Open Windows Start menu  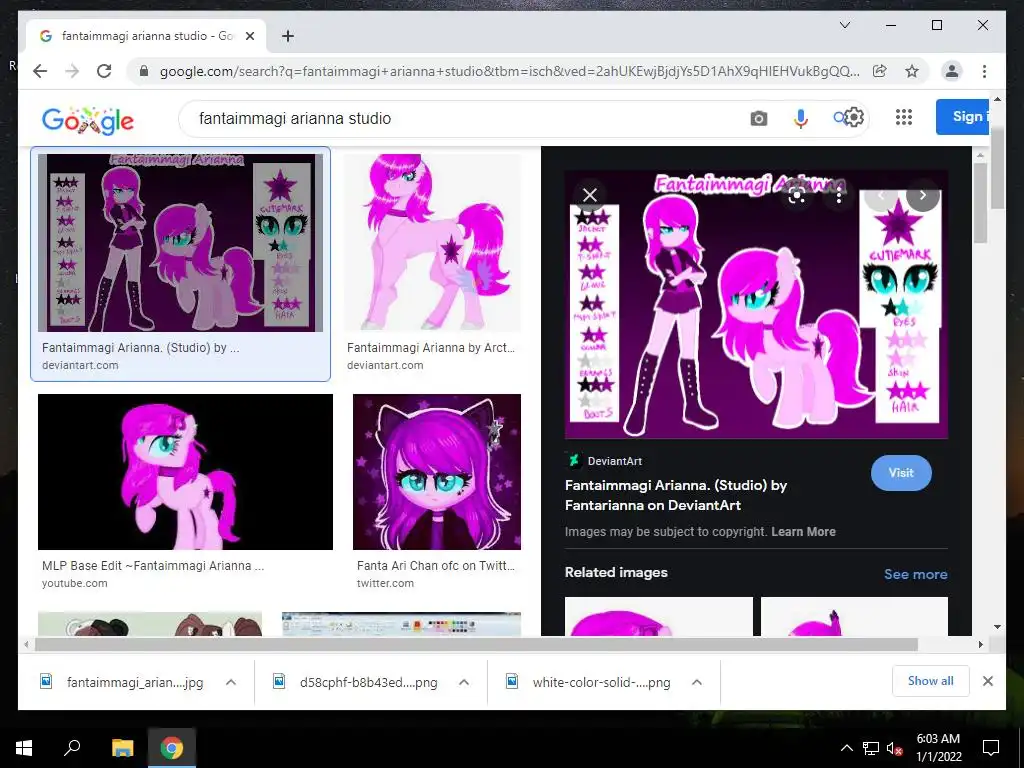click(x=24, y=748)
